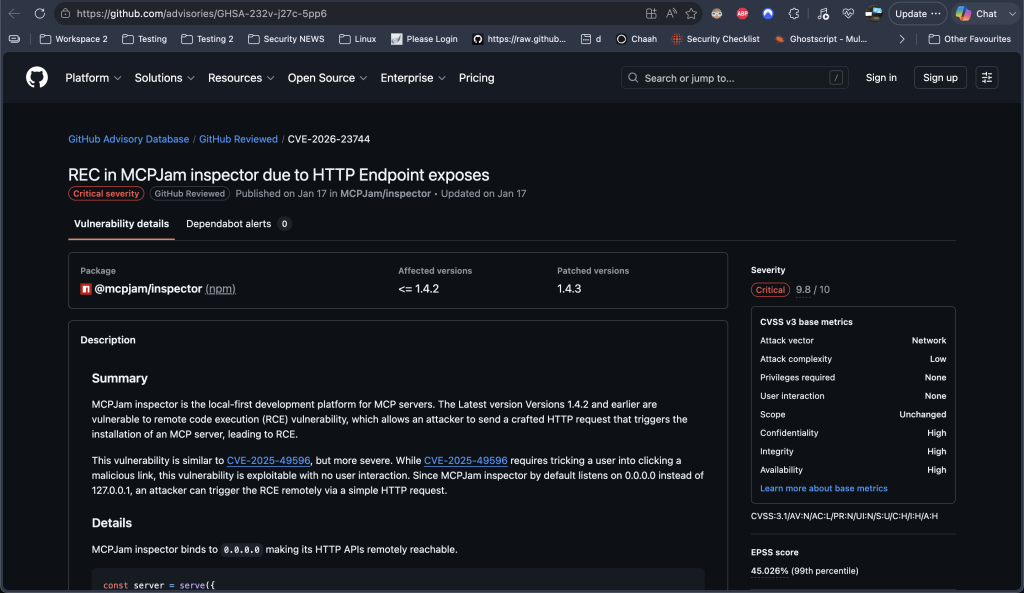This screenshot has width=1024, height=593.
Task: Open the Ghostscript bookmark
Action: [821, 39]
